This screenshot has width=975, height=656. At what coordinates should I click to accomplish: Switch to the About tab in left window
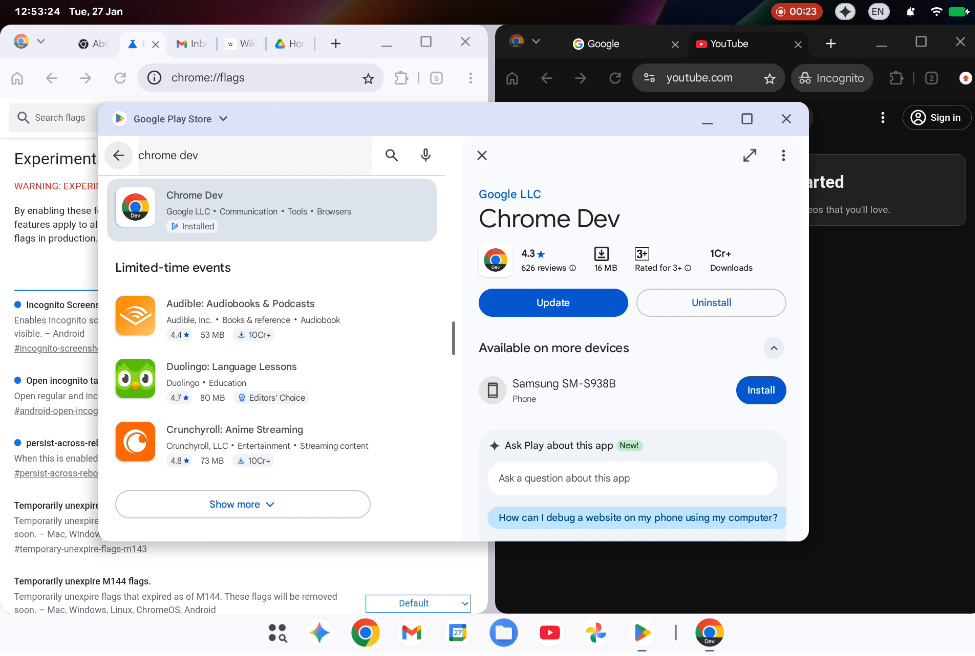93,44
